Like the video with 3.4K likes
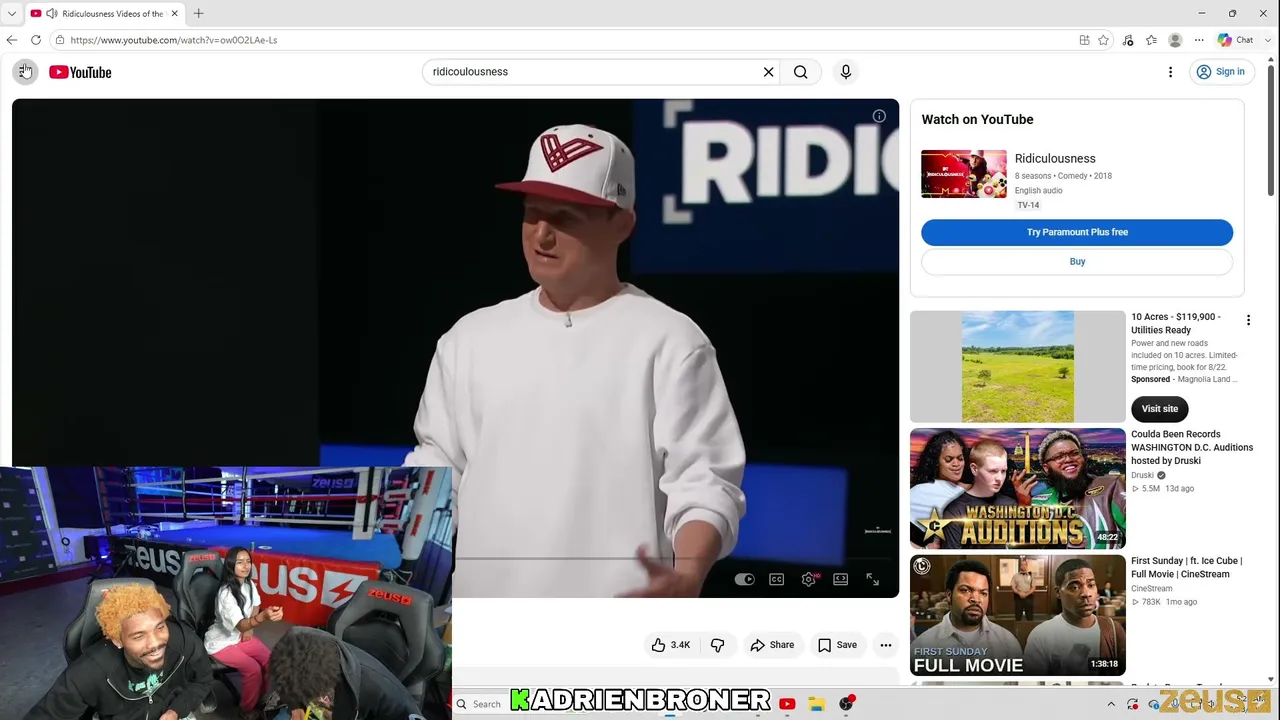This screenshot has height=720, width=1280. point(670,645)
